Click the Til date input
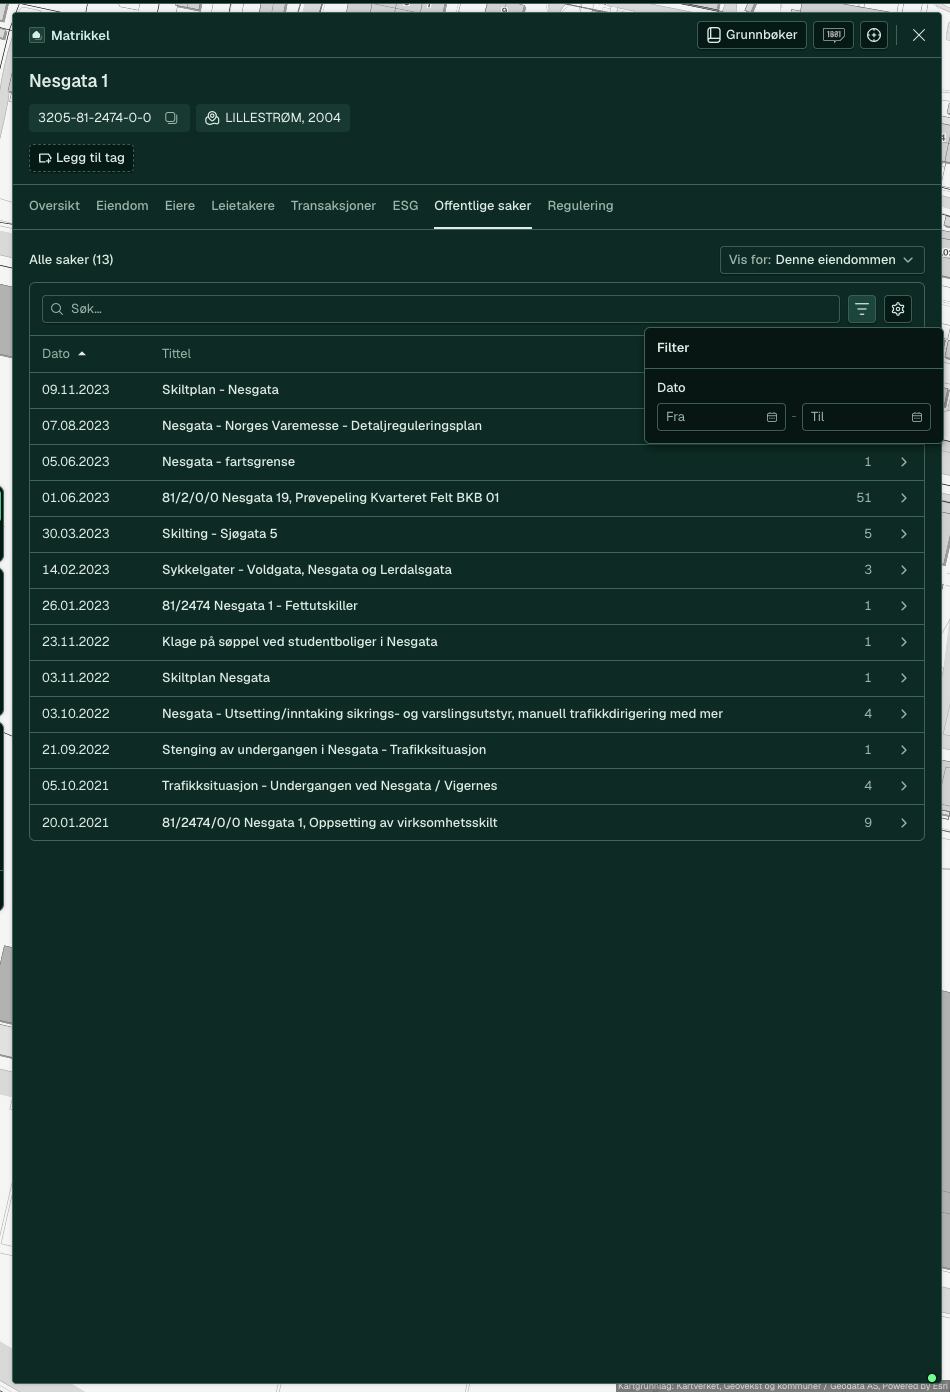The height and width of the screenshot is (1392, 950). pyautogui.click(x=866, y=417)
